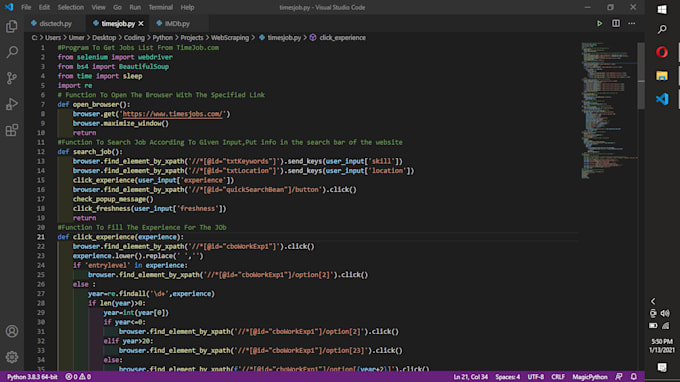The image size is (680, 382).
Task: Run Python file with play button
Action: point(599,23)
